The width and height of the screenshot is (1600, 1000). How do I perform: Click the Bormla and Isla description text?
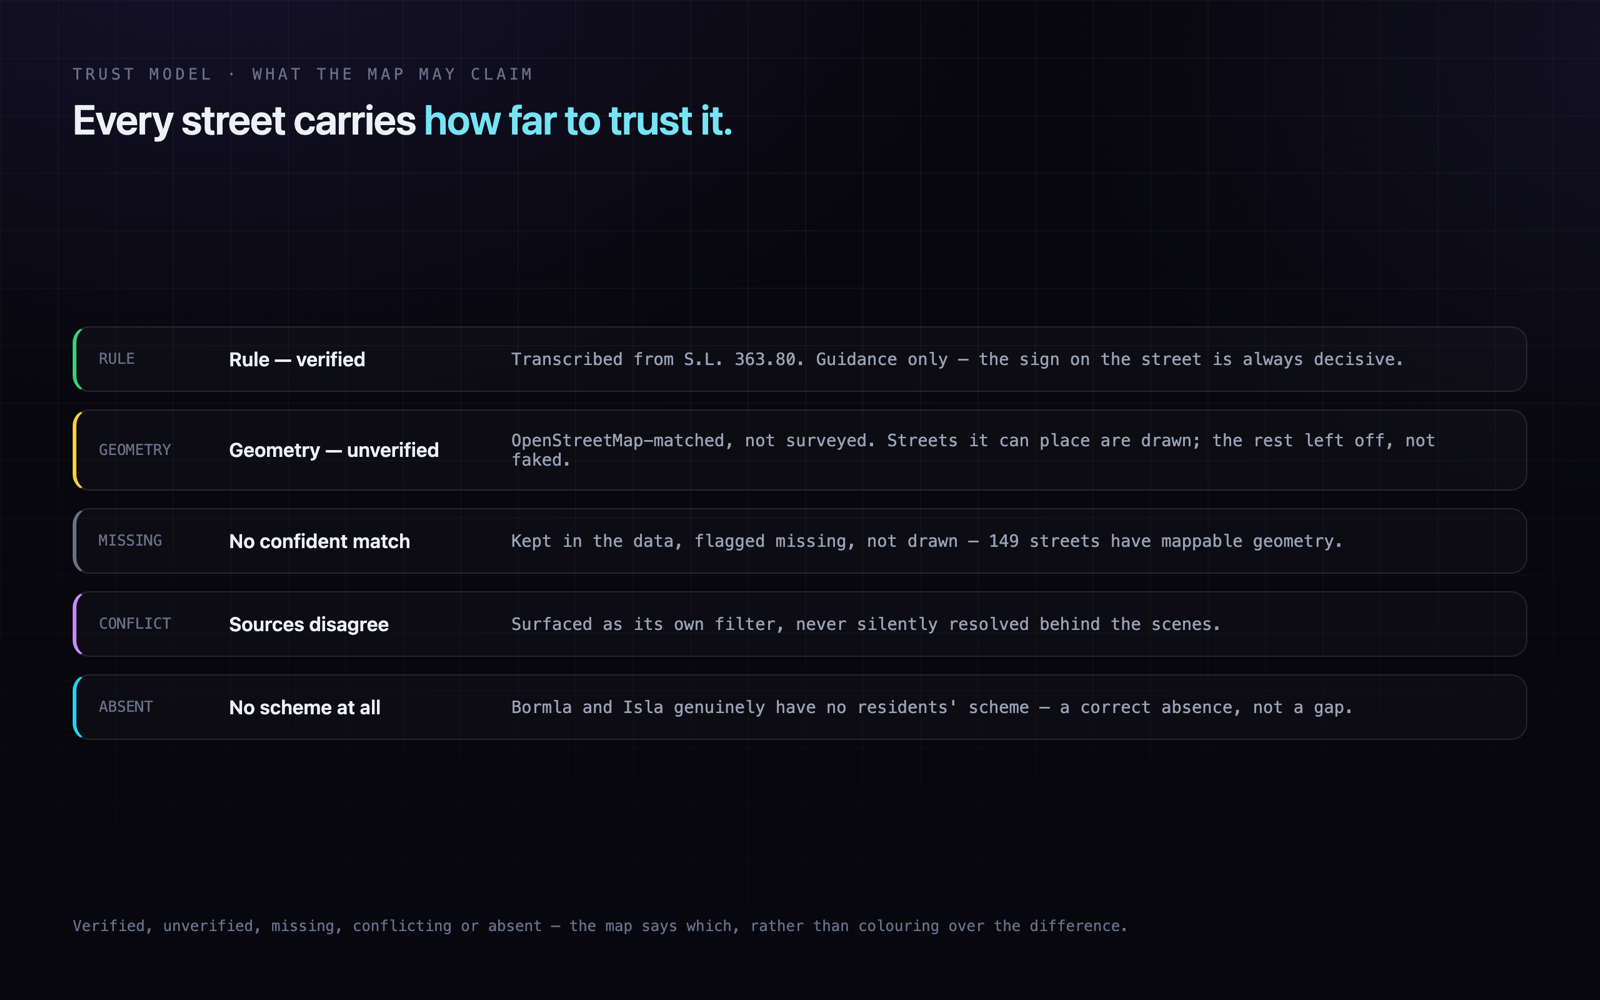pyautogui.click(x=932, y=707)
